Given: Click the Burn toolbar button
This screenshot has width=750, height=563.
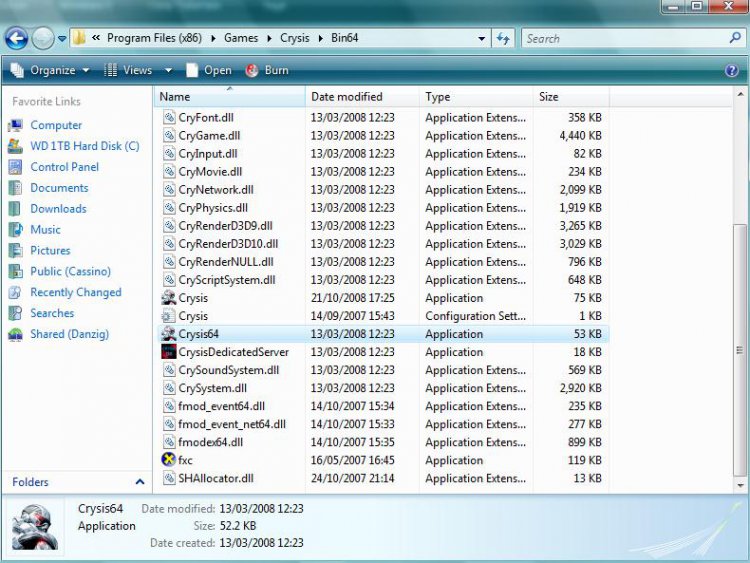Looking at the screenshot, I should coord(267,70).
